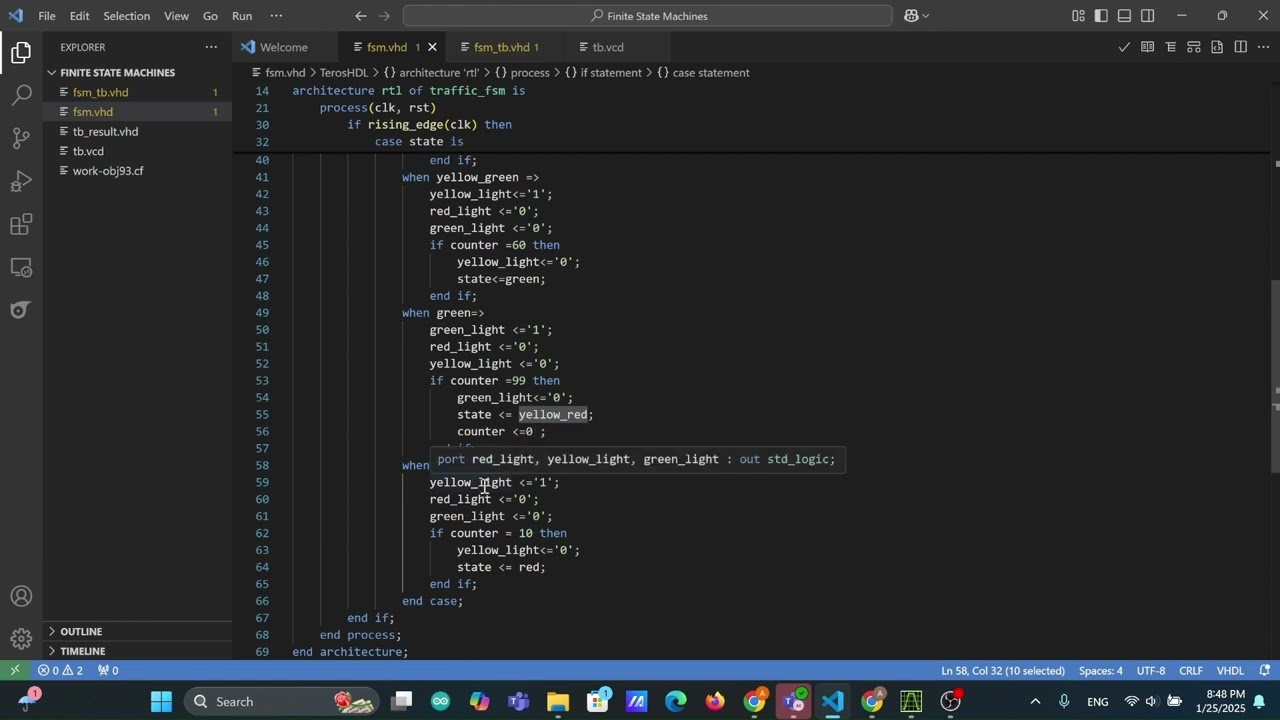
Task: Open the Run menu
Action: click(242, 16)
